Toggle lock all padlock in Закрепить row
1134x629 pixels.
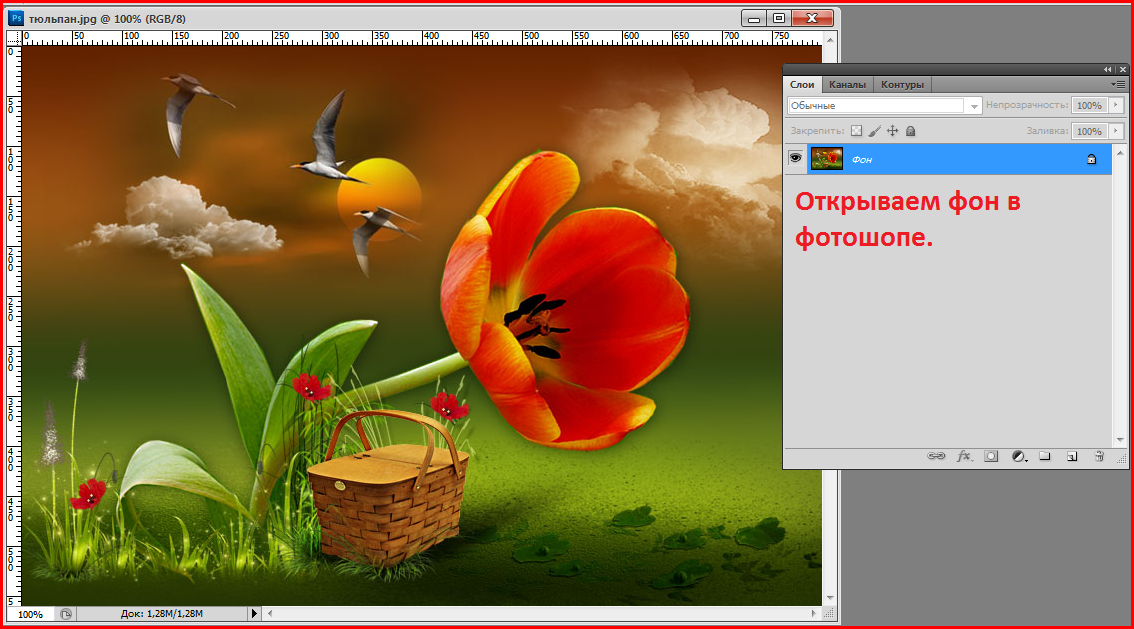[911, 131]
